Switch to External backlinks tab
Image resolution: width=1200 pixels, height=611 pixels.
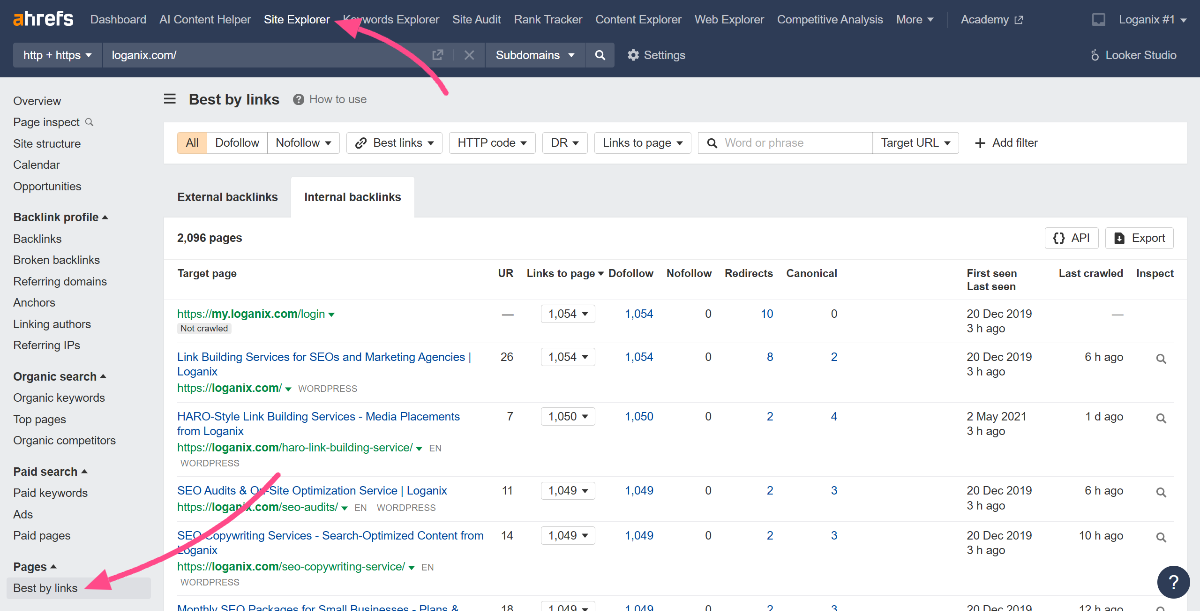(x=227, y=197)
